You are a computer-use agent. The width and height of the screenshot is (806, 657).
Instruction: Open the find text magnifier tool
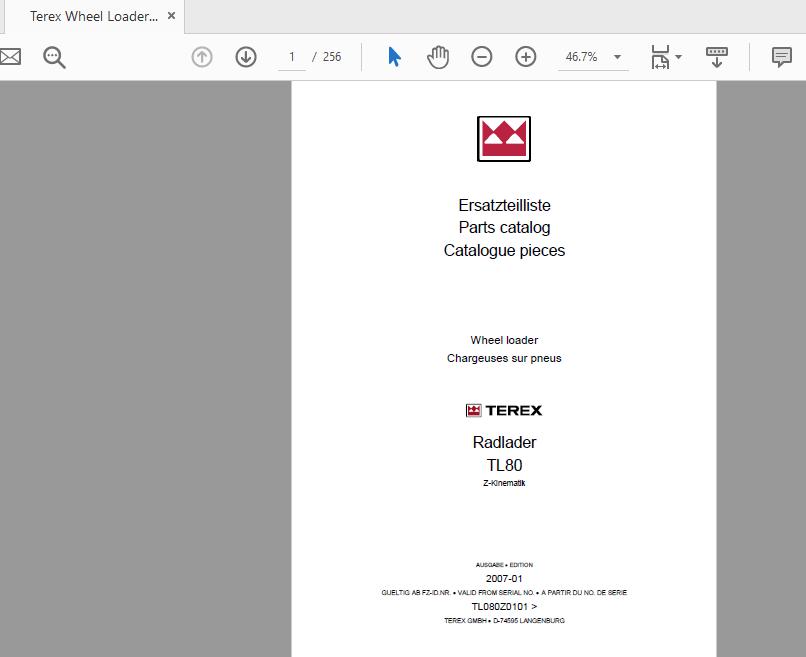(x=54, y=57)
